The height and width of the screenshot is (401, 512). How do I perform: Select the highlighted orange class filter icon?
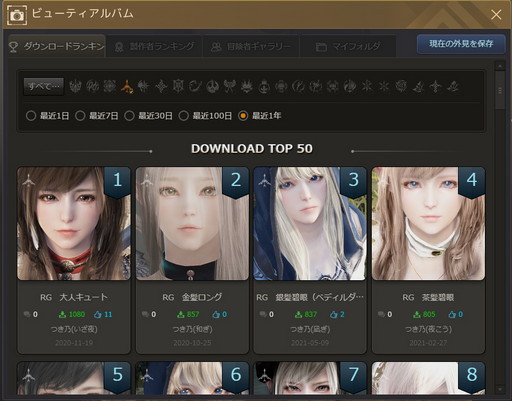point(127,87)
